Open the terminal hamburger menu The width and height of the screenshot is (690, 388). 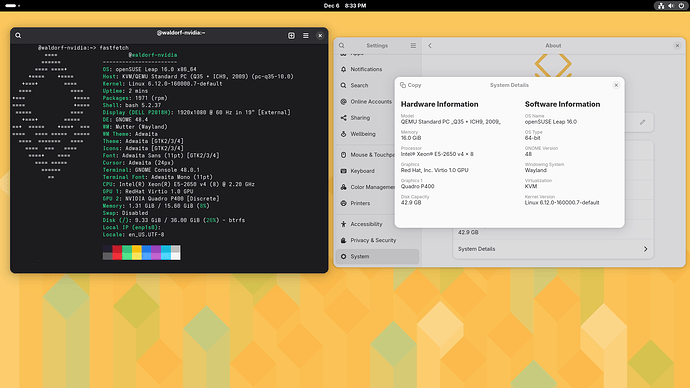click(x=306, y=36)
